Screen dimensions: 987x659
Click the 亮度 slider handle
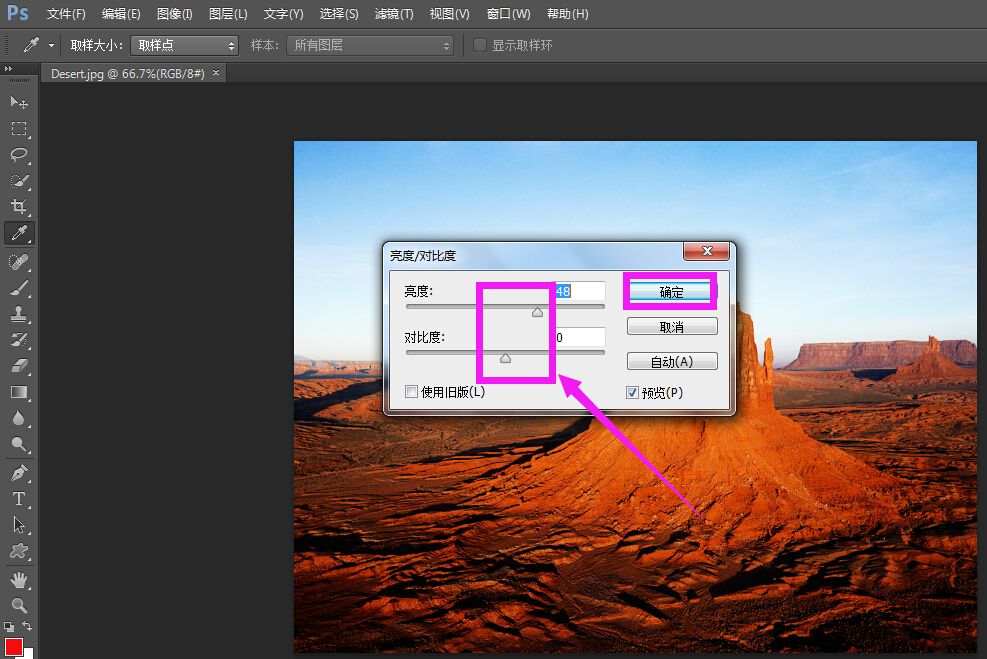[537, 312]
